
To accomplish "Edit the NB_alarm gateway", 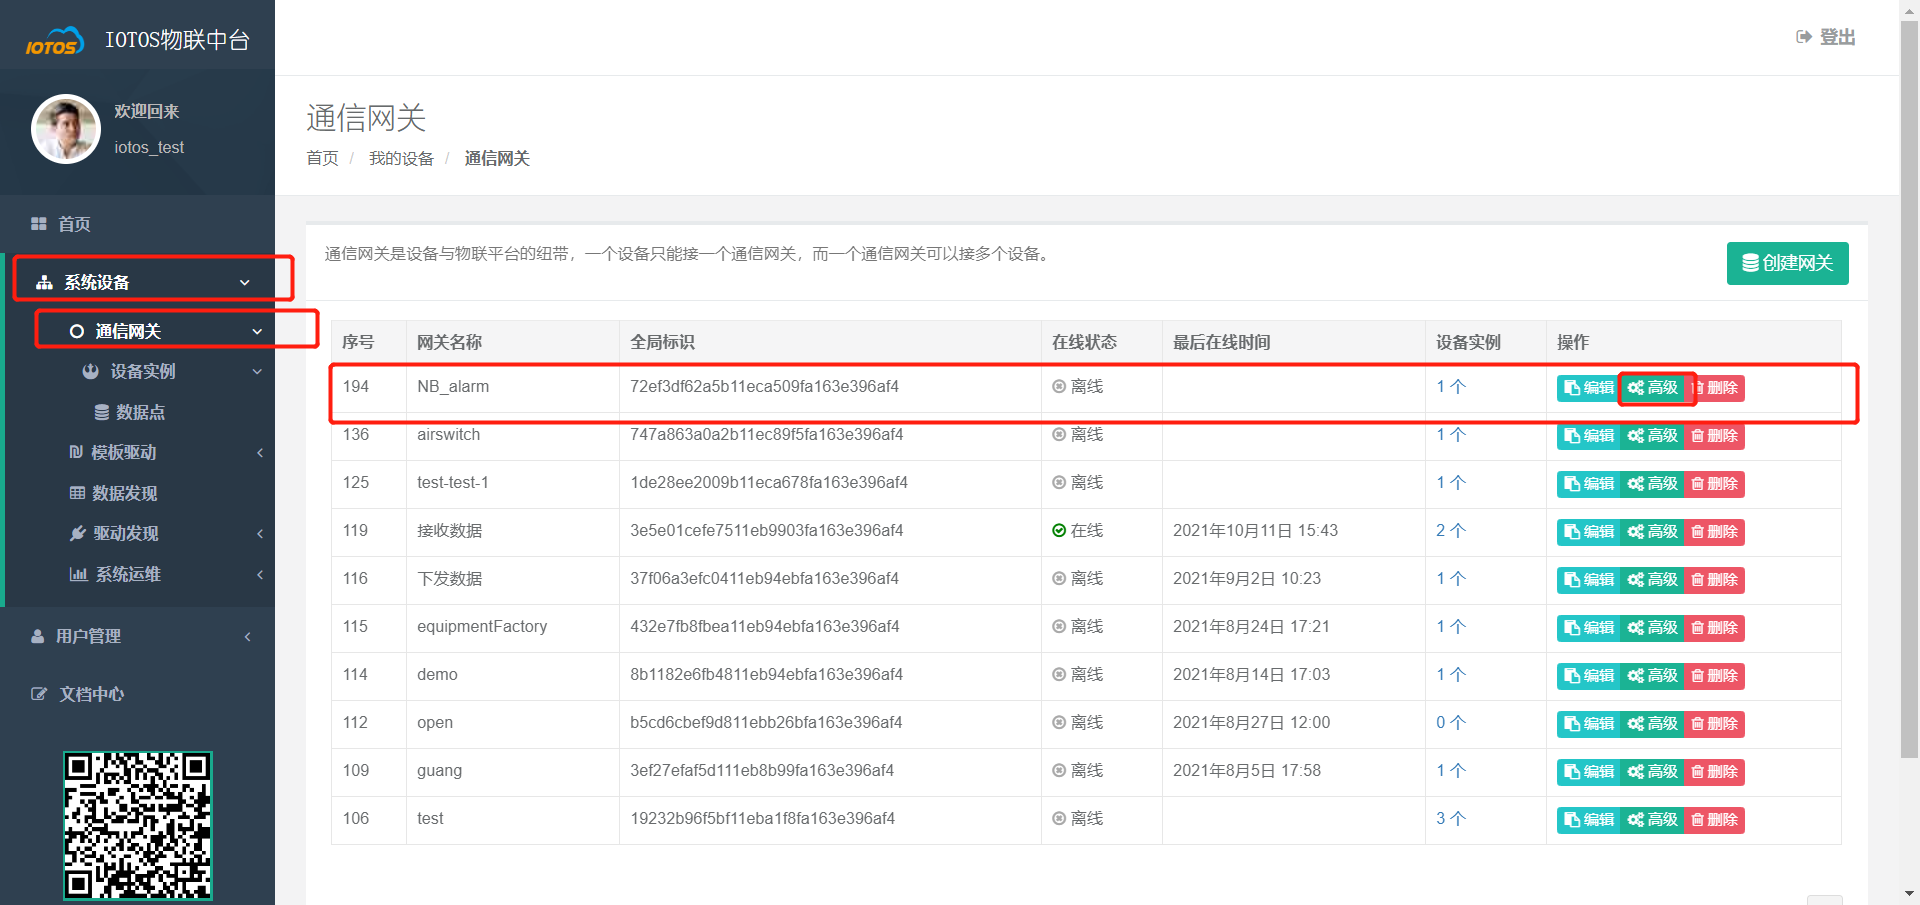I will [x=1588, y=388].
